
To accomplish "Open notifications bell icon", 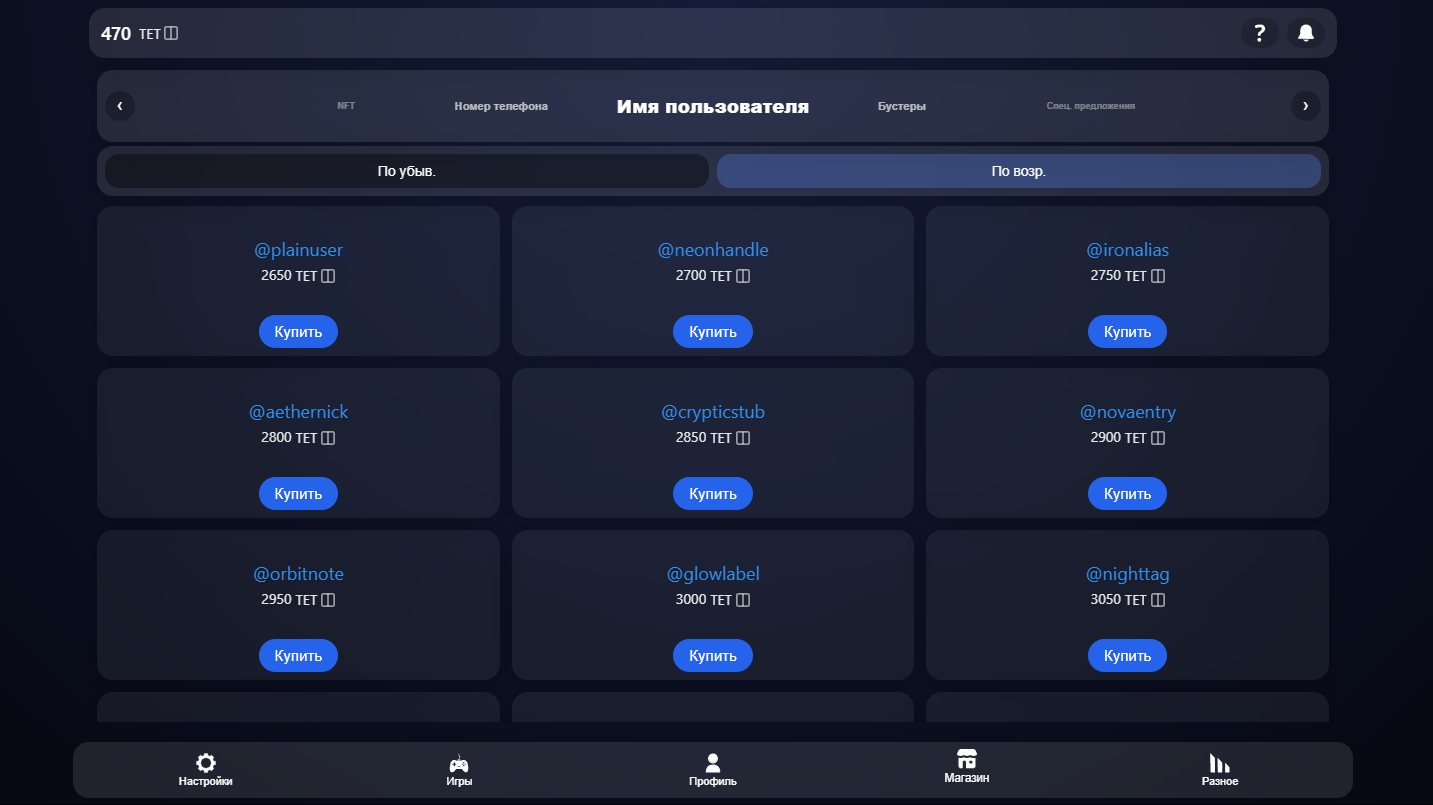I will coord(1305,33).
